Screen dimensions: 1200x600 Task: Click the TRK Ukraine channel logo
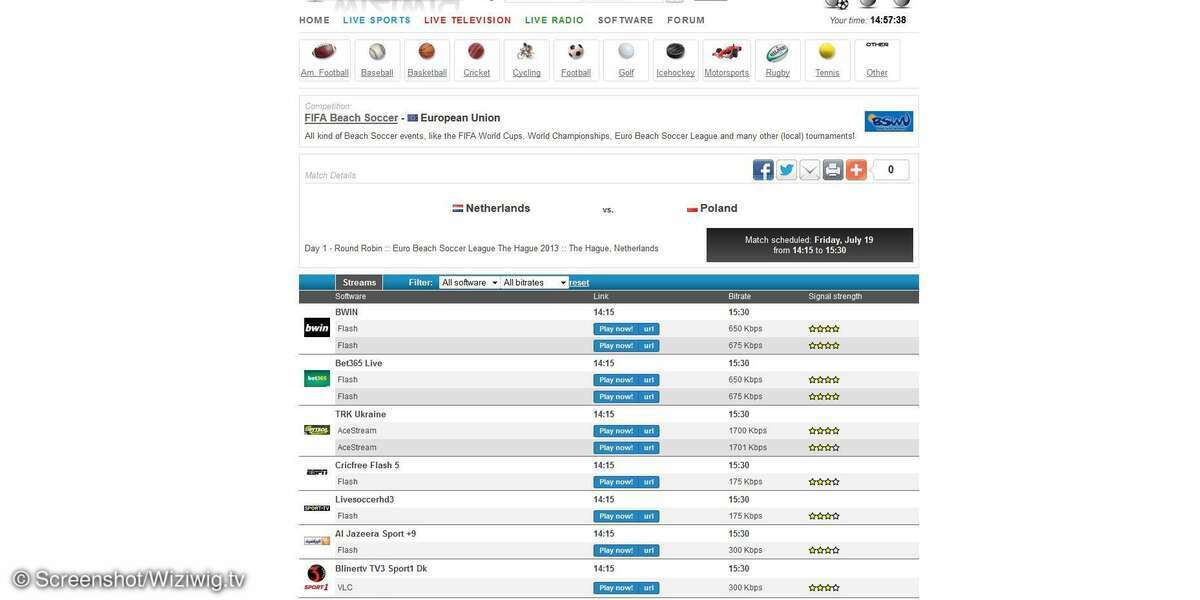[x=317, y=430]
